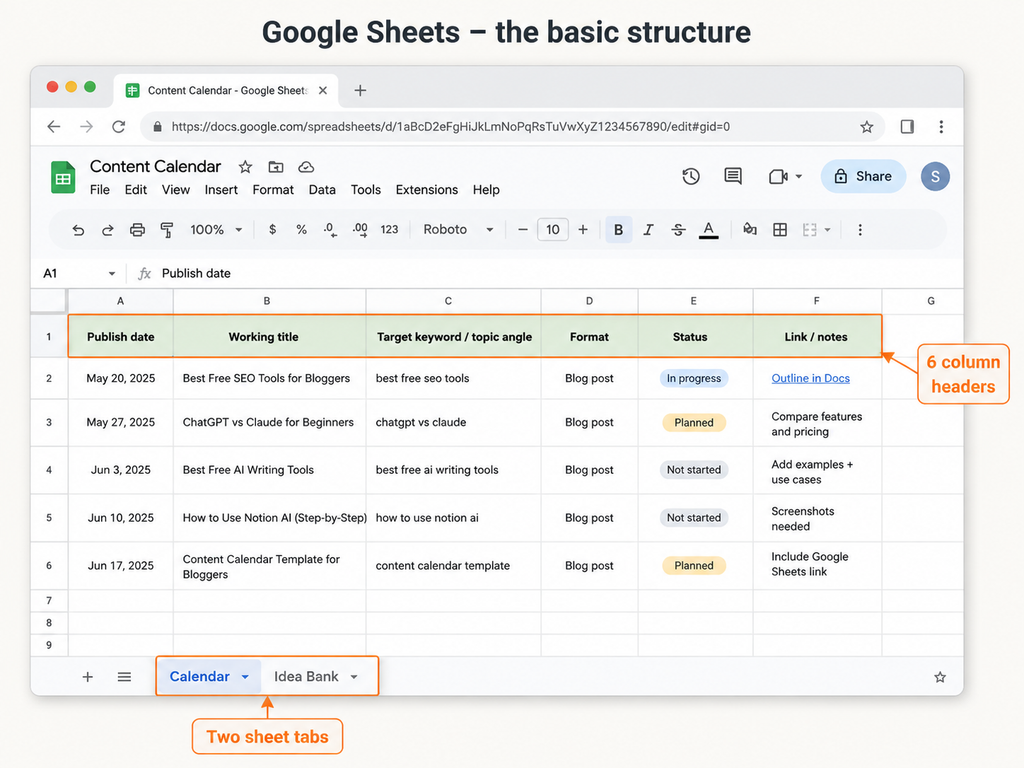
Task: Click the Planned chip in row 3
Action: (694, 423)
